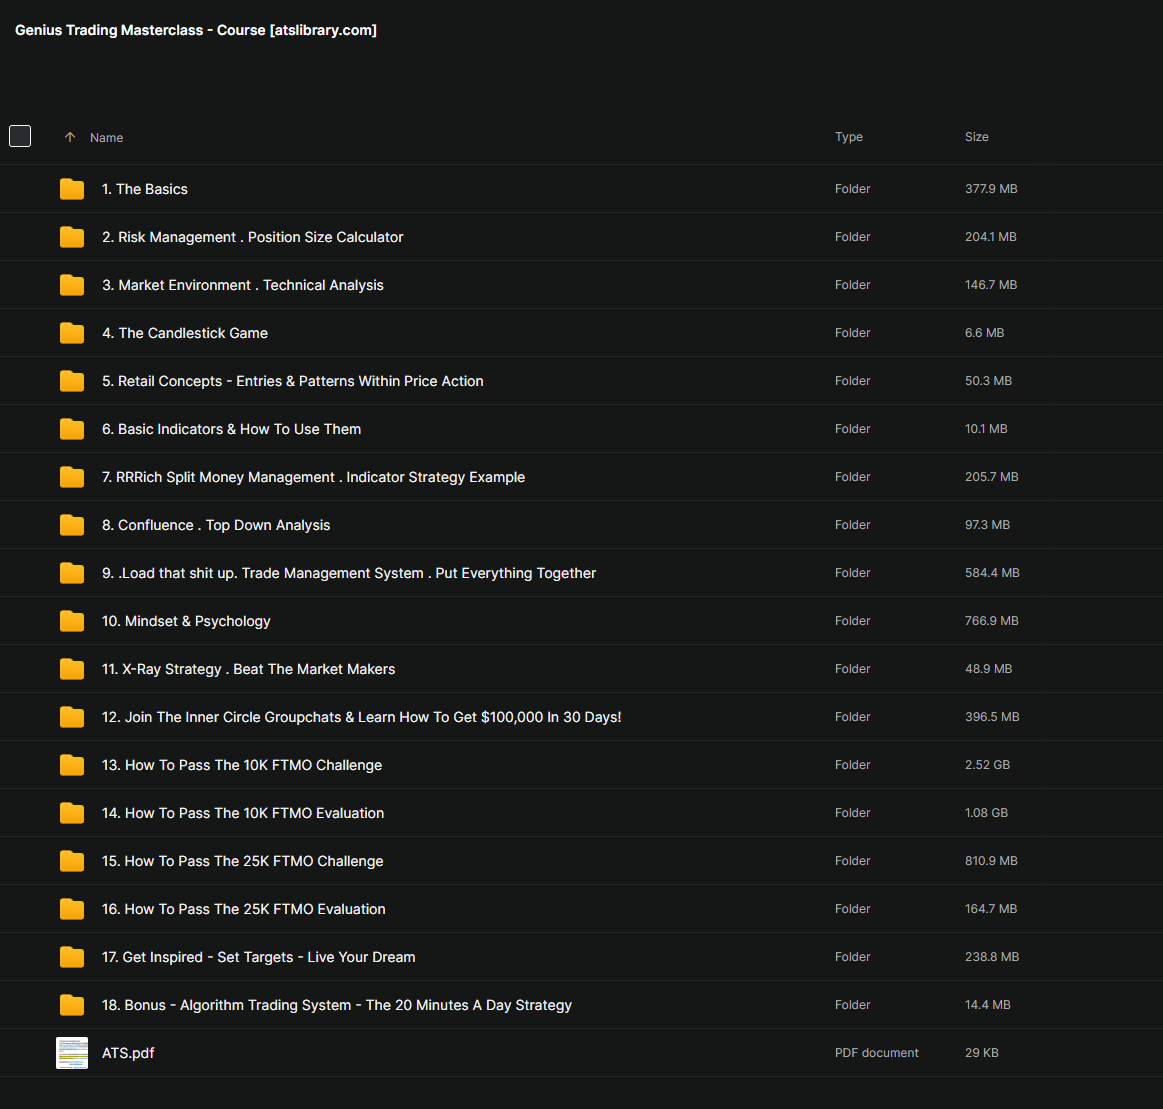This screenshot has width=1163, height=1109.
Task: Click folder icon for 14. 10K FTMO Evaluation
Action: point(72,813)
